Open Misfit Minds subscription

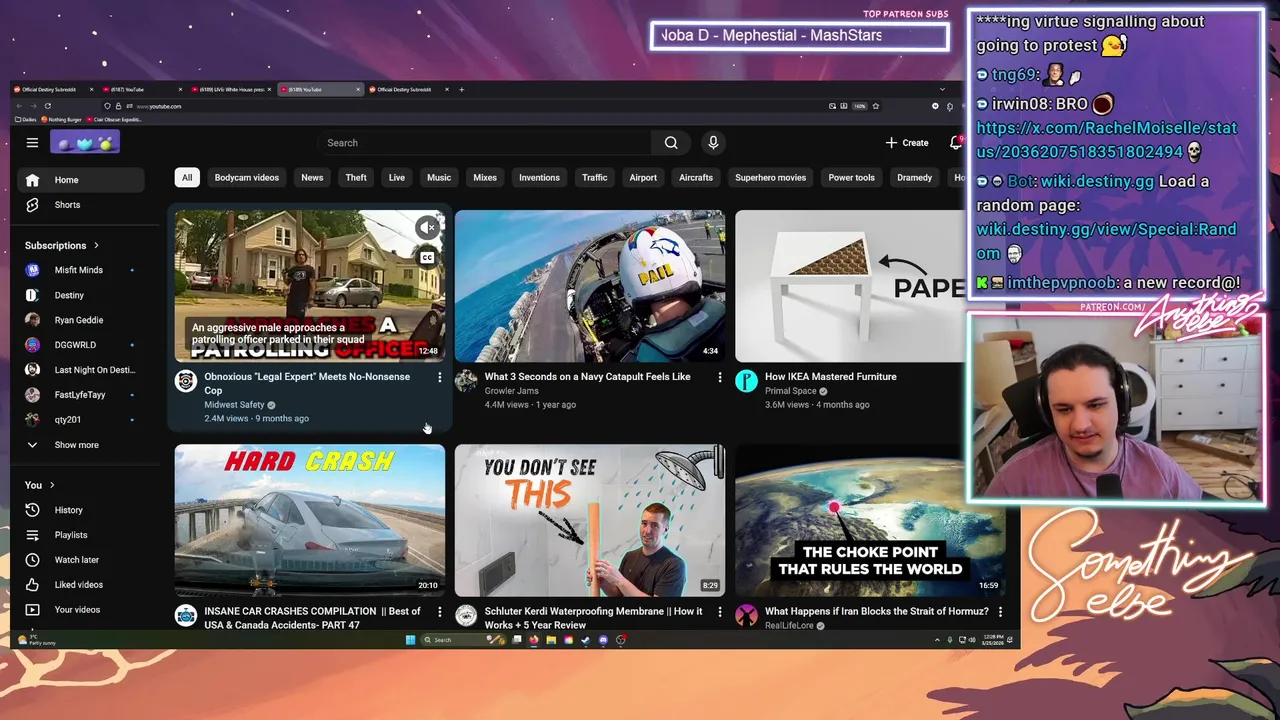coord(82,270)
